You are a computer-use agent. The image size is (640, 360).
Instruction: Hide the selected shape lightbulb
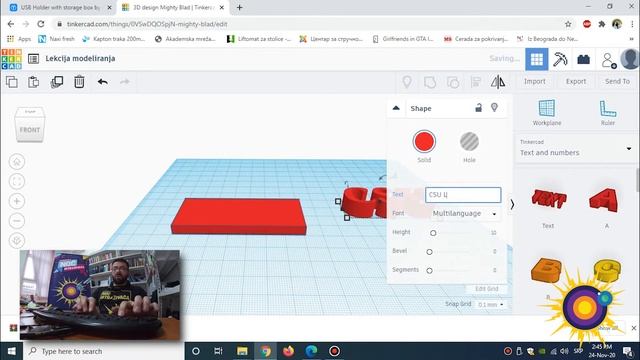[494, 107]
